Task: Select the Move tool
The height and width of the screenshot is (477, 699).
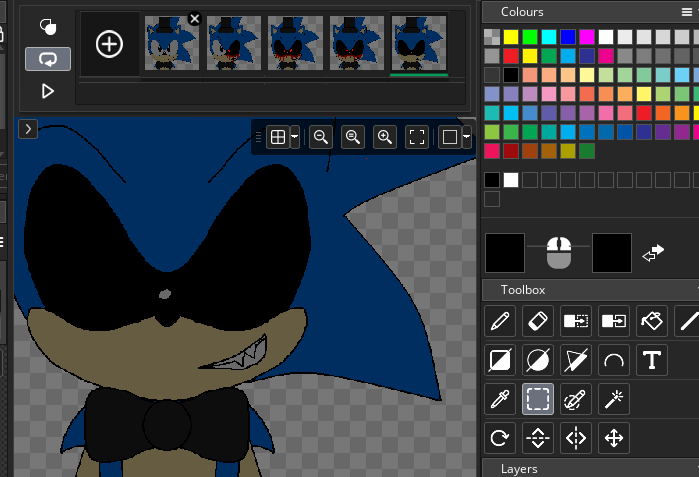Action: 614,438
